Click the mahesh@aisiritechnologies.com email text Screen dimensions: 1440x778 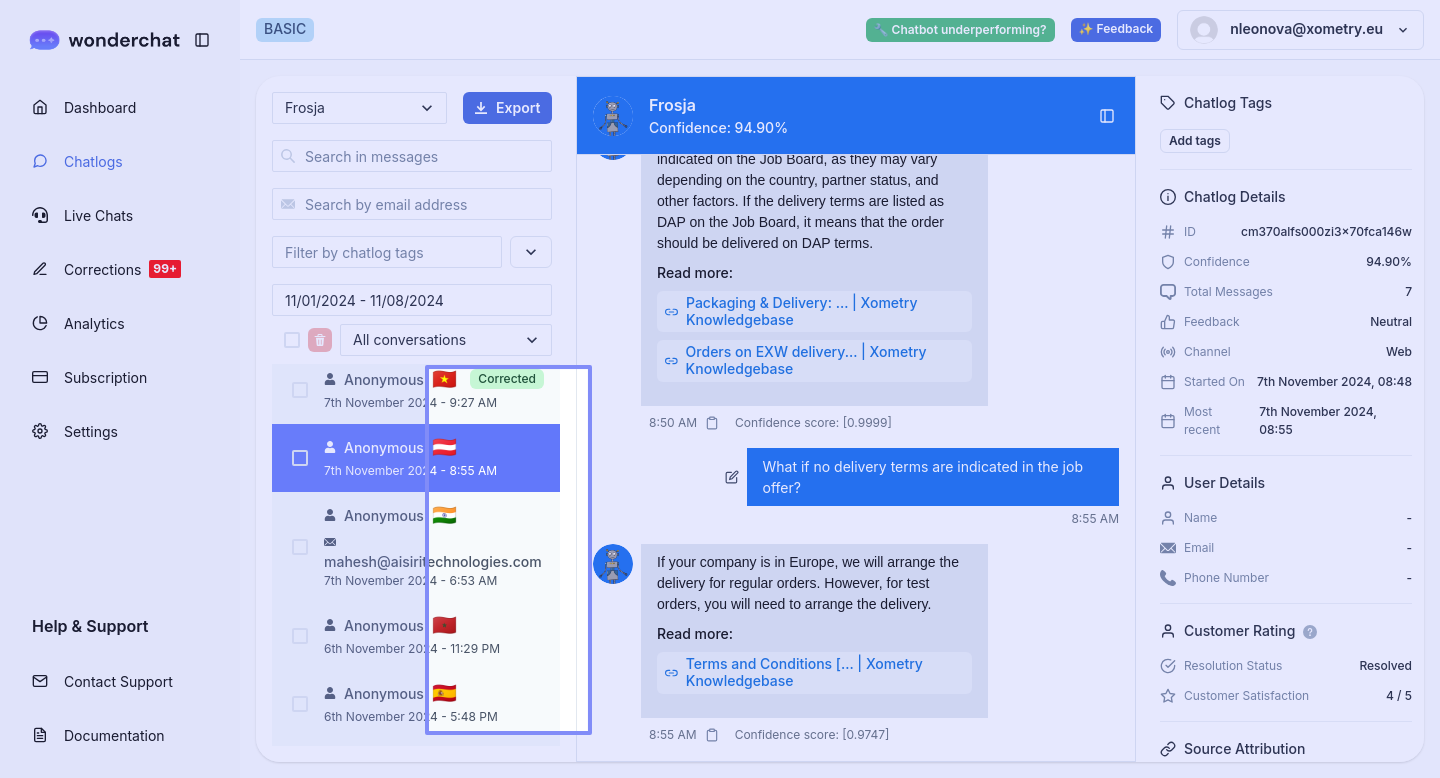pyautogui.click(x=433, y=562)
